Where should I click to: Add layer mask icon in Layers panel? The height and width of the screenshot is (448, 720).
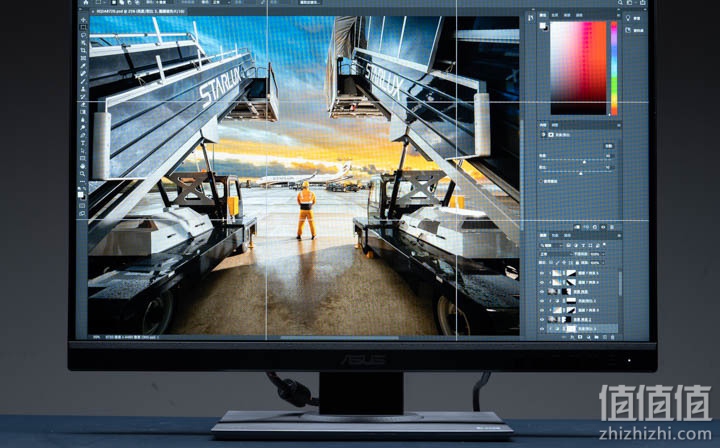pyautogui.click(x=580, y=337)
